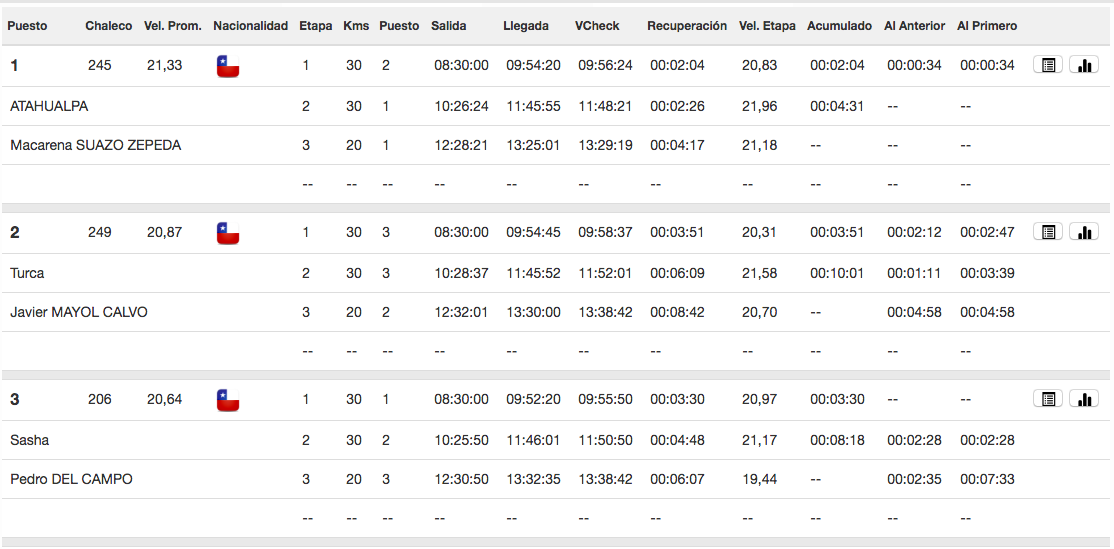Screen dimensions: 1114x549
Task: Open bar chart icon for rider 245
Action: [1084, 65]
